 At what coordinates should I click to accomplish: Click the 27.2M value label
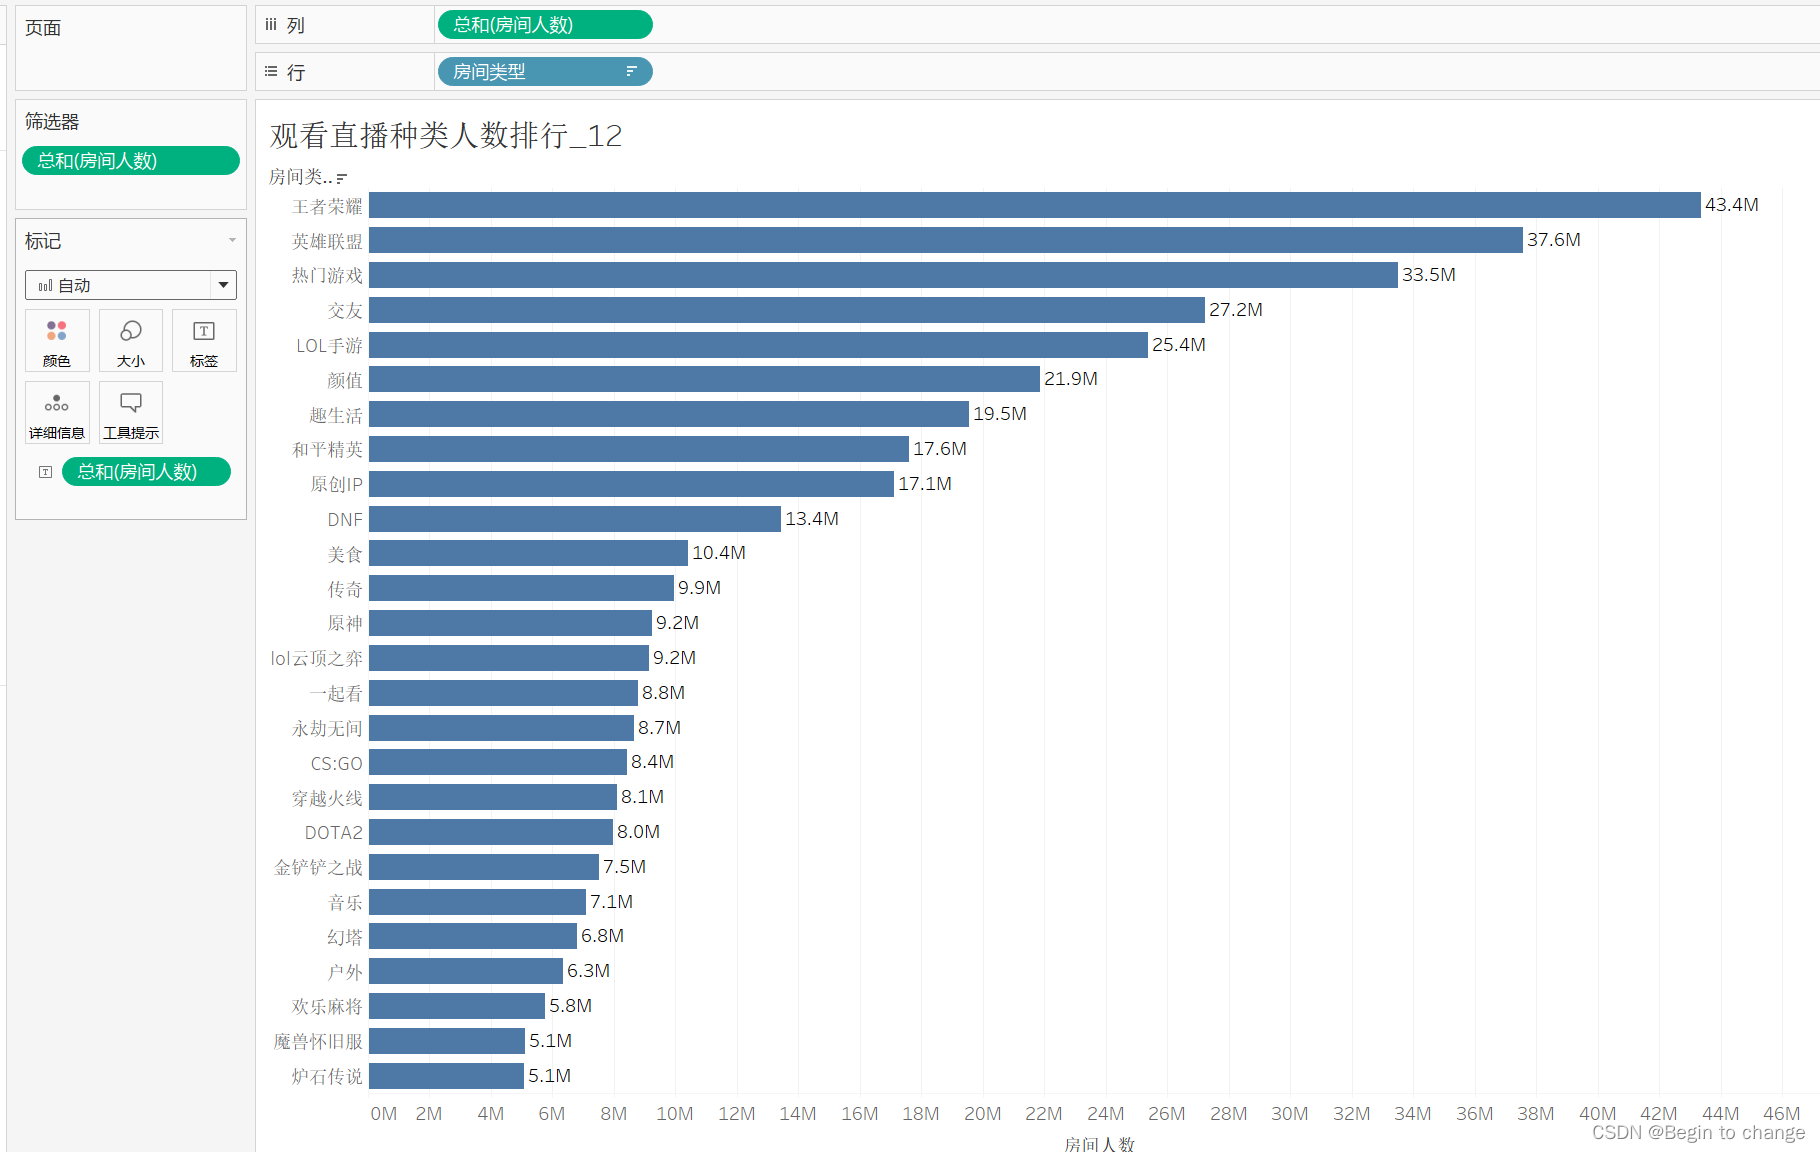coord(1236,310)
